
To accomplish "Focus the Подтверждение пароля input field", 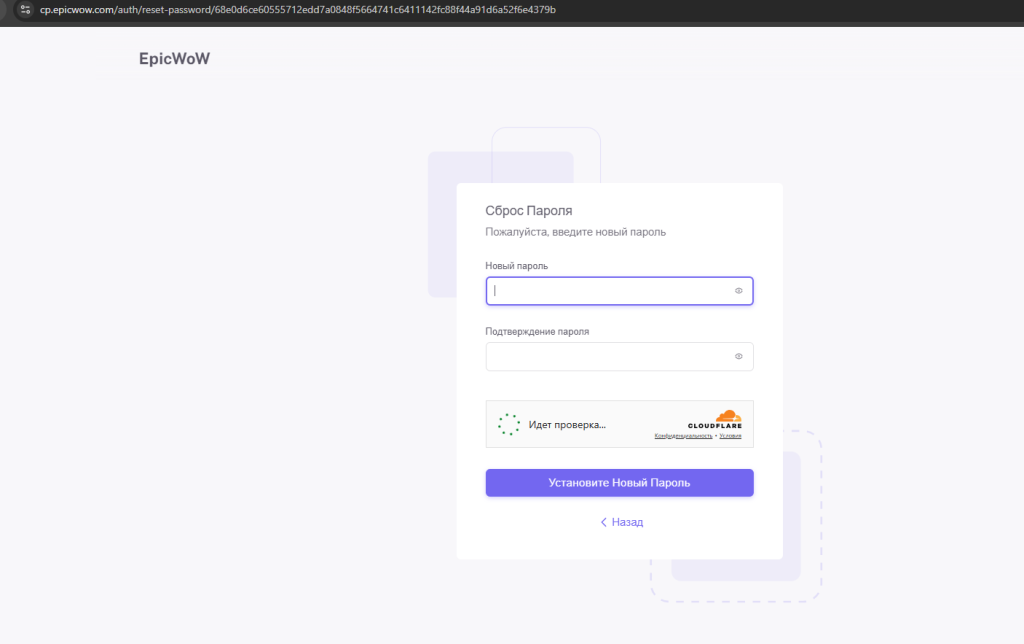I will tap(610, 356).
